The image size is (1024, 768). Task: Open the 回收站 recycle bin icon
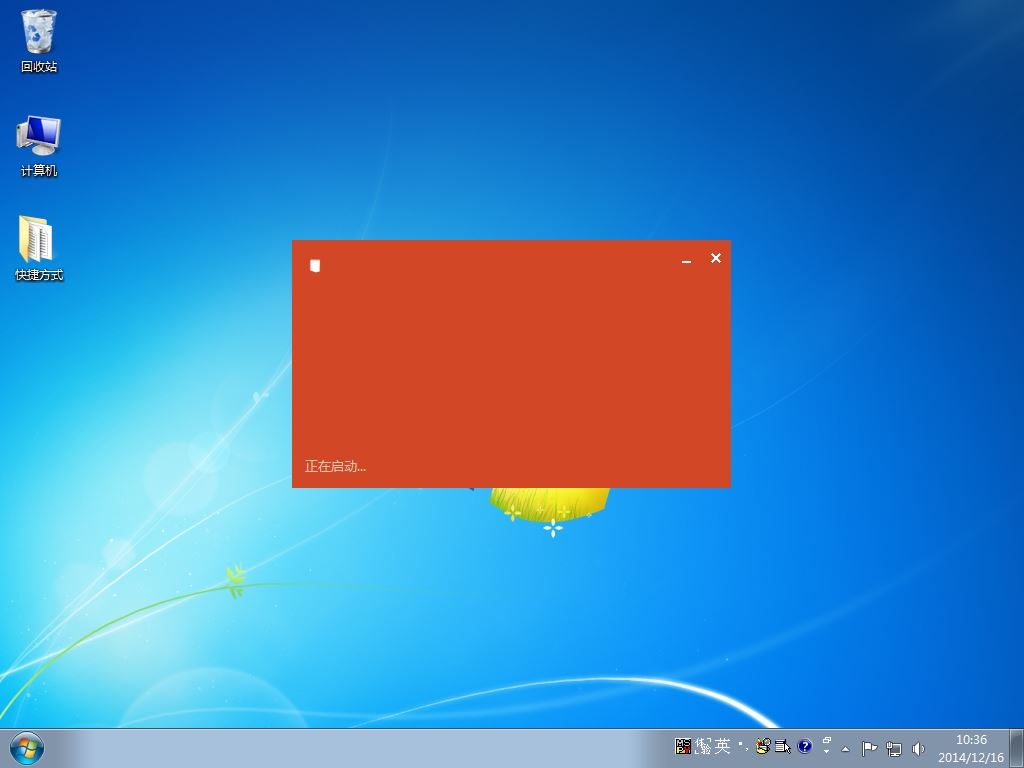[39, 40]
